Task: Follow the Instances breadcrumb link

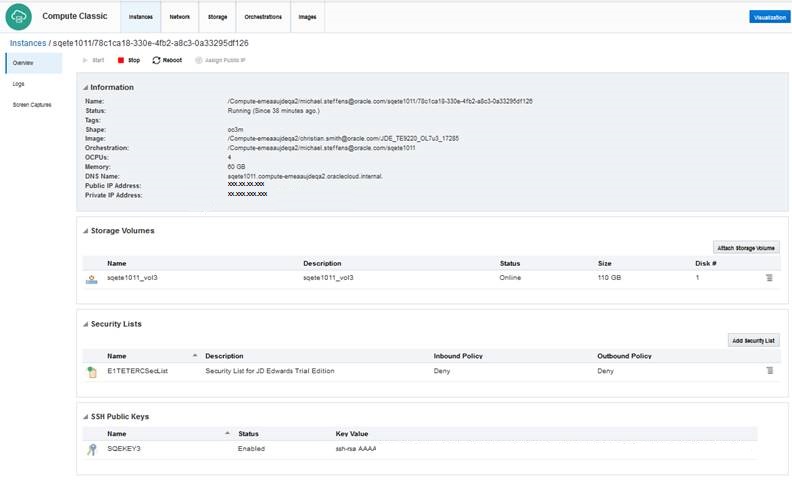Action: pyautogui.click(x=28, y=43)
